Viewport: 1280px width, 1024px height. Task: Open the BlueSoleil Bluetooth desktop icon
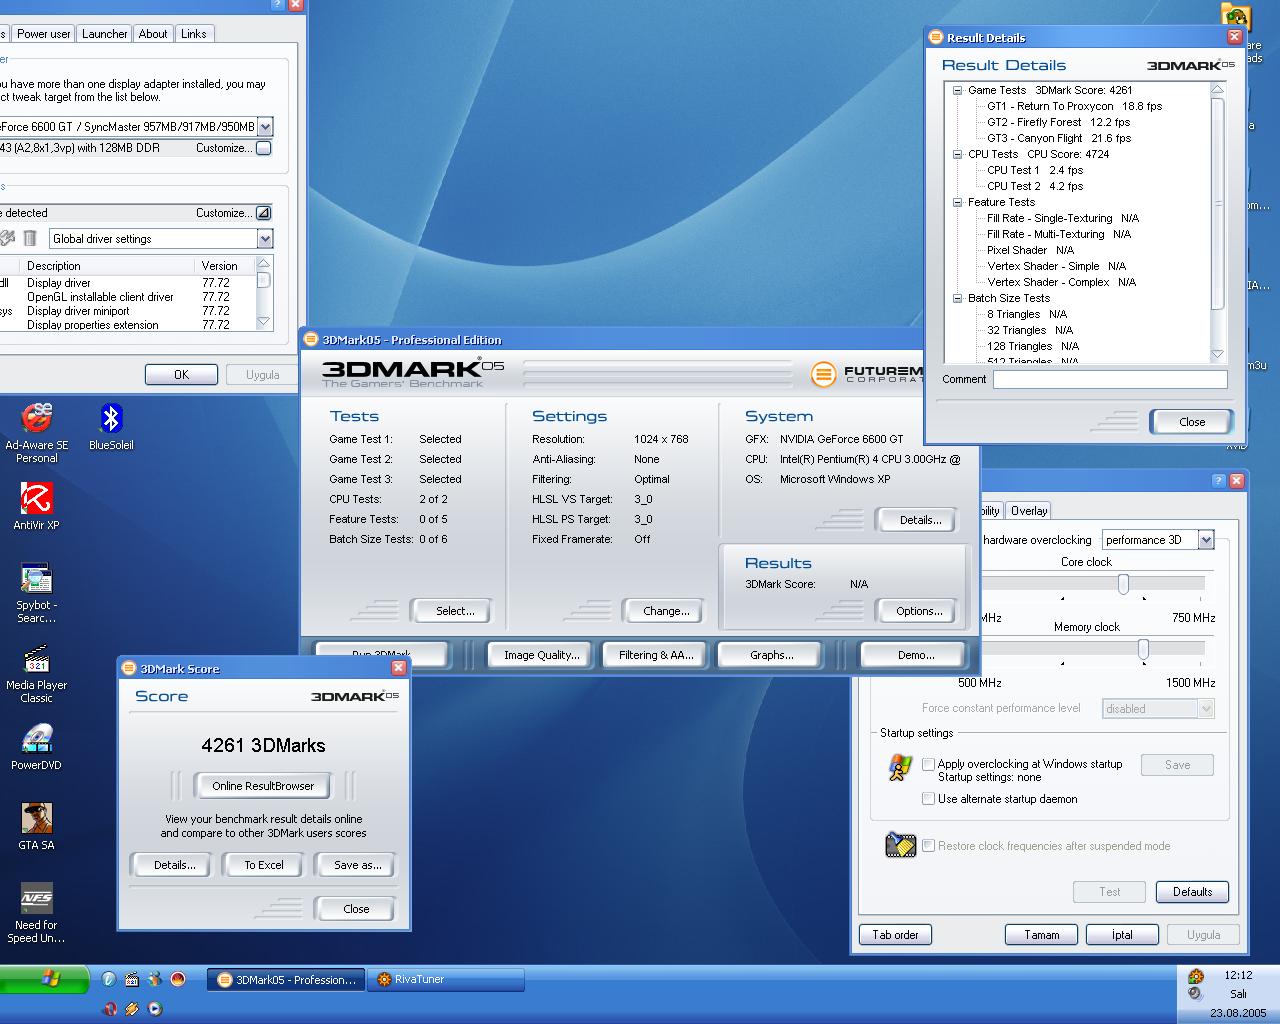111,427
